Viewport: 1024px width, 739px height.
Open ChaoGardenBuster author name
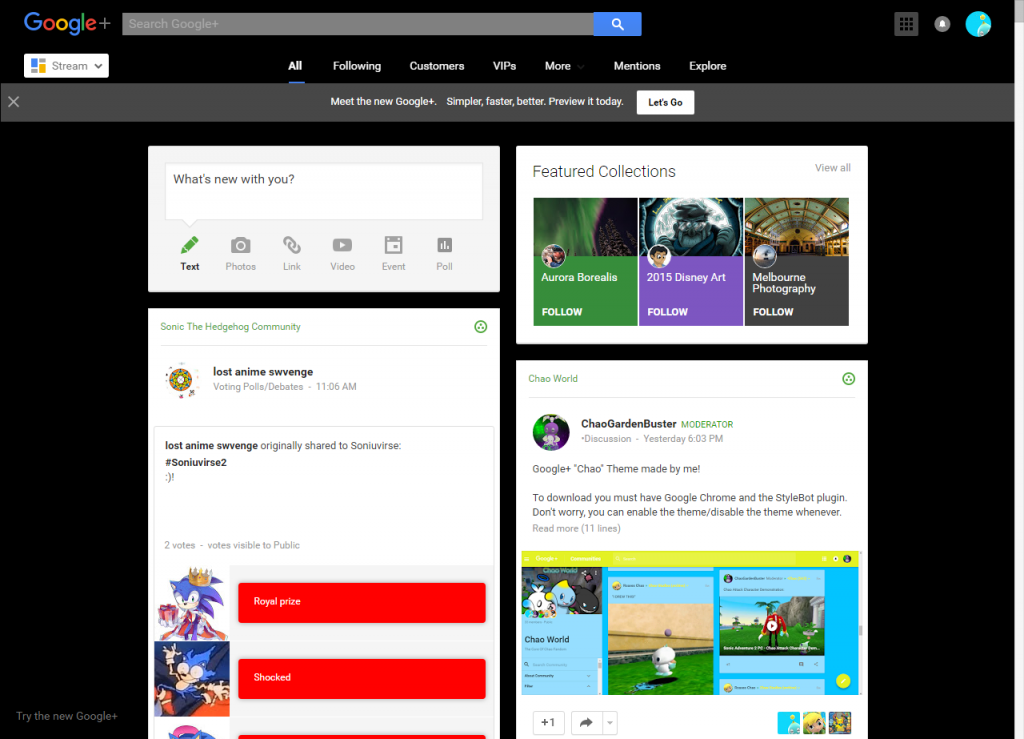point(629,424)
